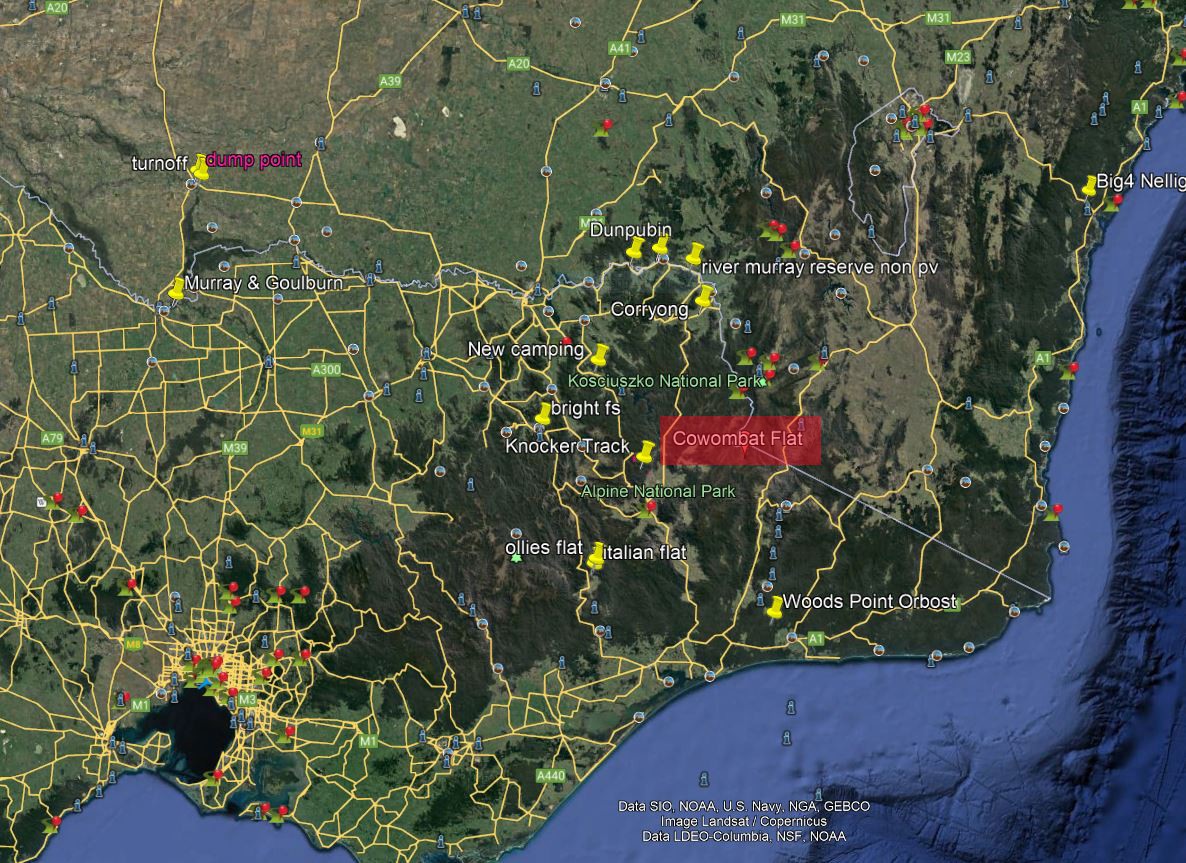Open the highlighted Cowombat Flat placemark label
This screenshot has height=863, width=1186.
(740, 440)
